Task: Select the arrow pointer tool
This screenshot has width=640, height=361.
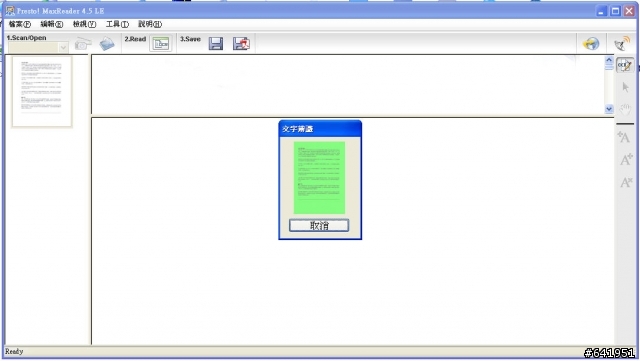Action: [x=625, y=87]
